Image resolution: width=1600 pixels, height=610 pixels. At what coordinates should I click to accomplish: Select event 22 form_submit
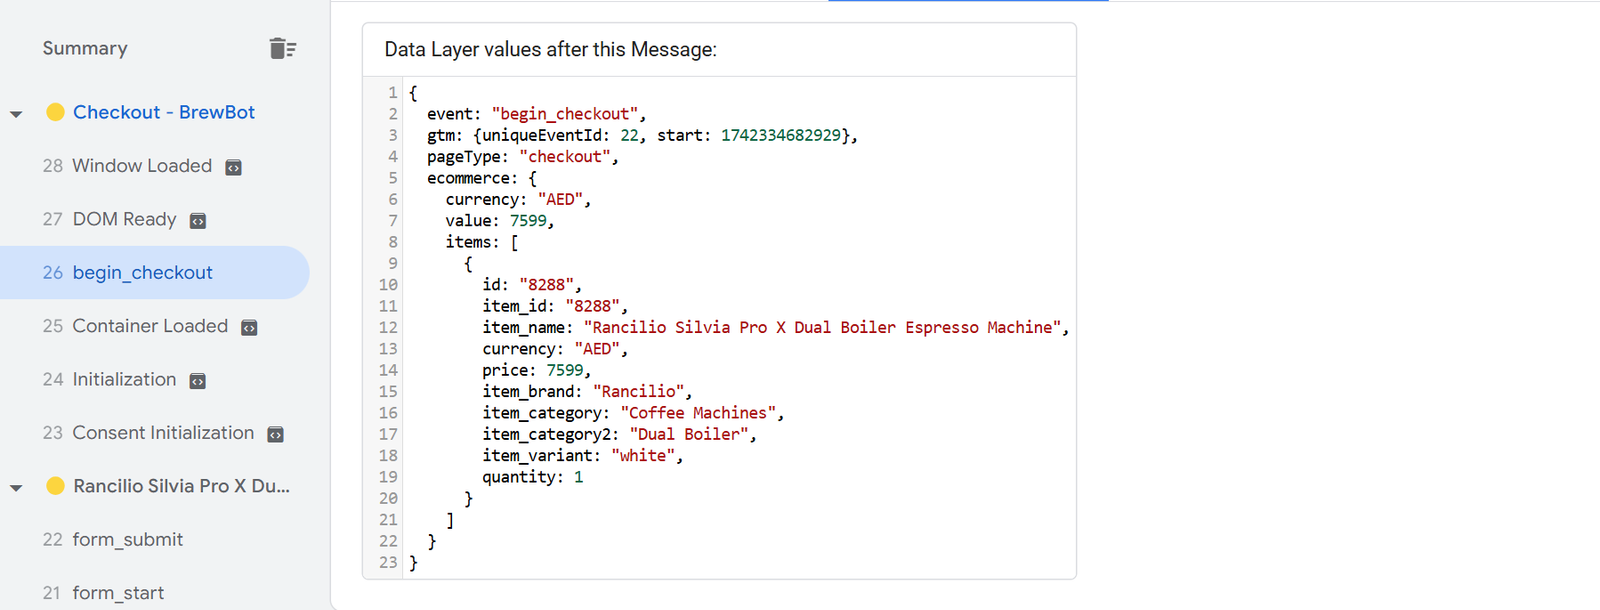tap(127, 539)
